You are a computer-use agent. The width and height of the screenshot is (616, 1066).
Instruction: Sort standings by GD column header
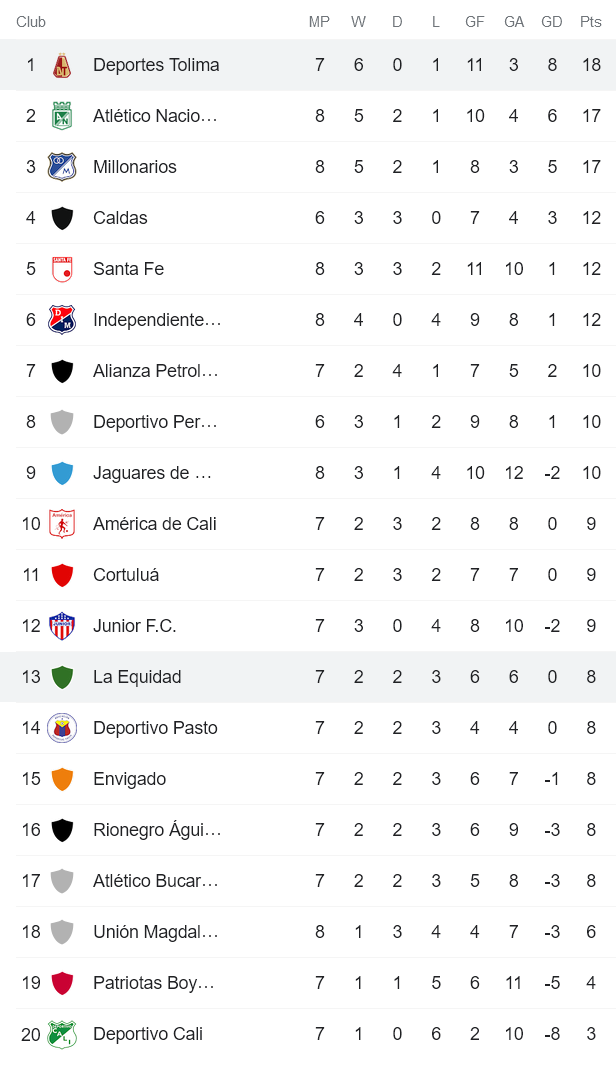pos(552,19)
